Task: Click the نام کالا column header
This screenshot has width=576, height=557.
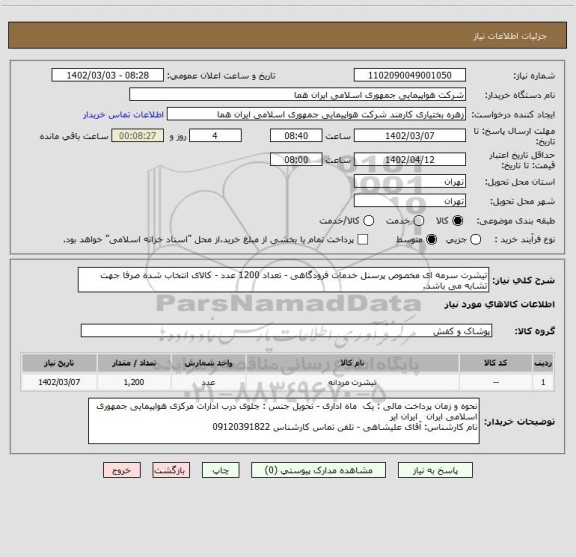Action: click(352, 363)
